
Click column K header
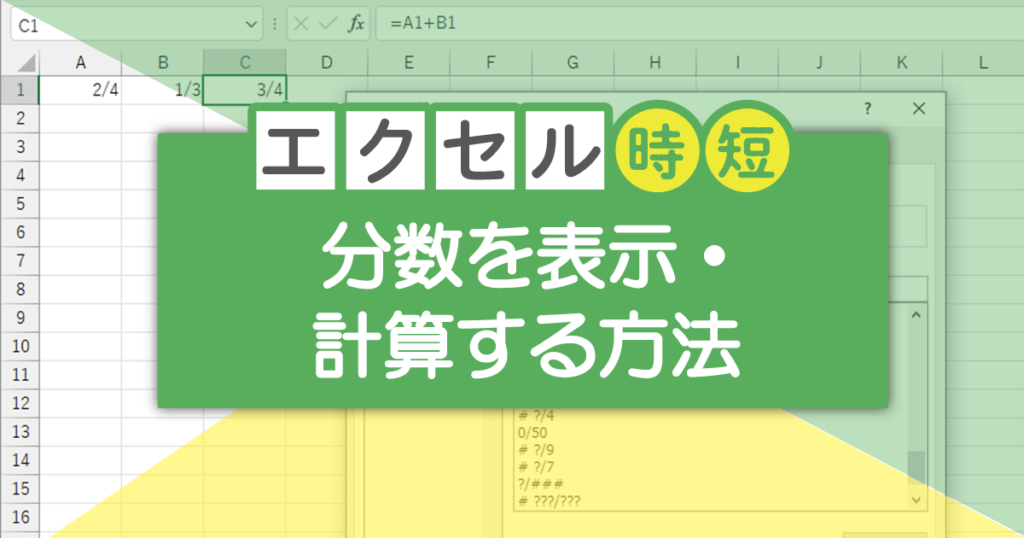pyautogui.click(x=902, y=63)
